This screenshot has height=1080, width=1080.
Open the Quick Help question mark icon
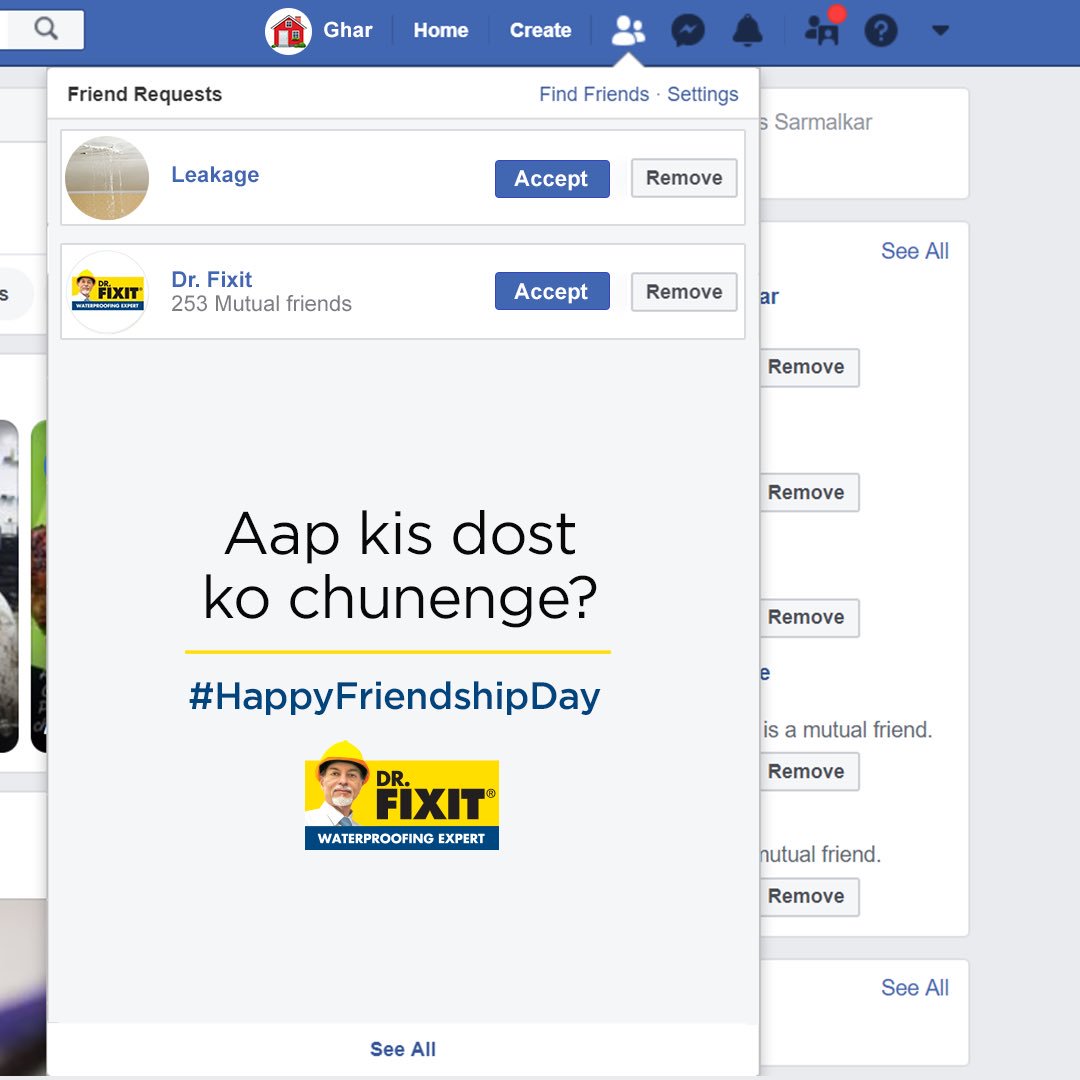tap(881, 31)
